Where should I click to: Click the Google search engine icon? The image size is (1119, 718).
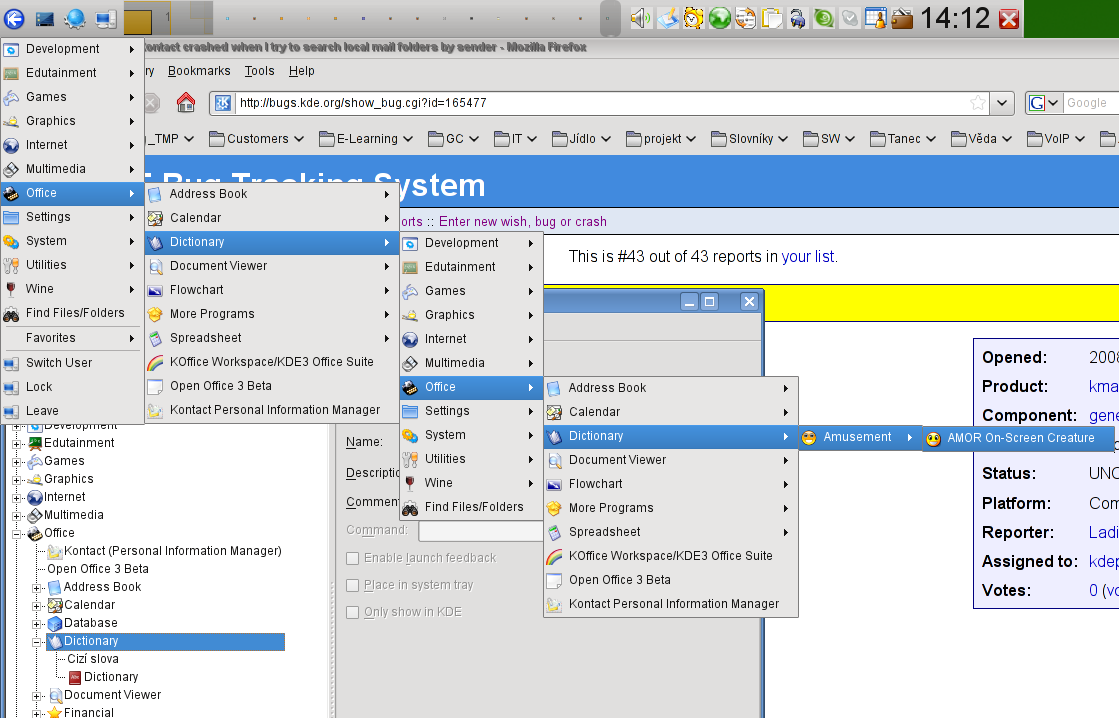coord(1037,103)
